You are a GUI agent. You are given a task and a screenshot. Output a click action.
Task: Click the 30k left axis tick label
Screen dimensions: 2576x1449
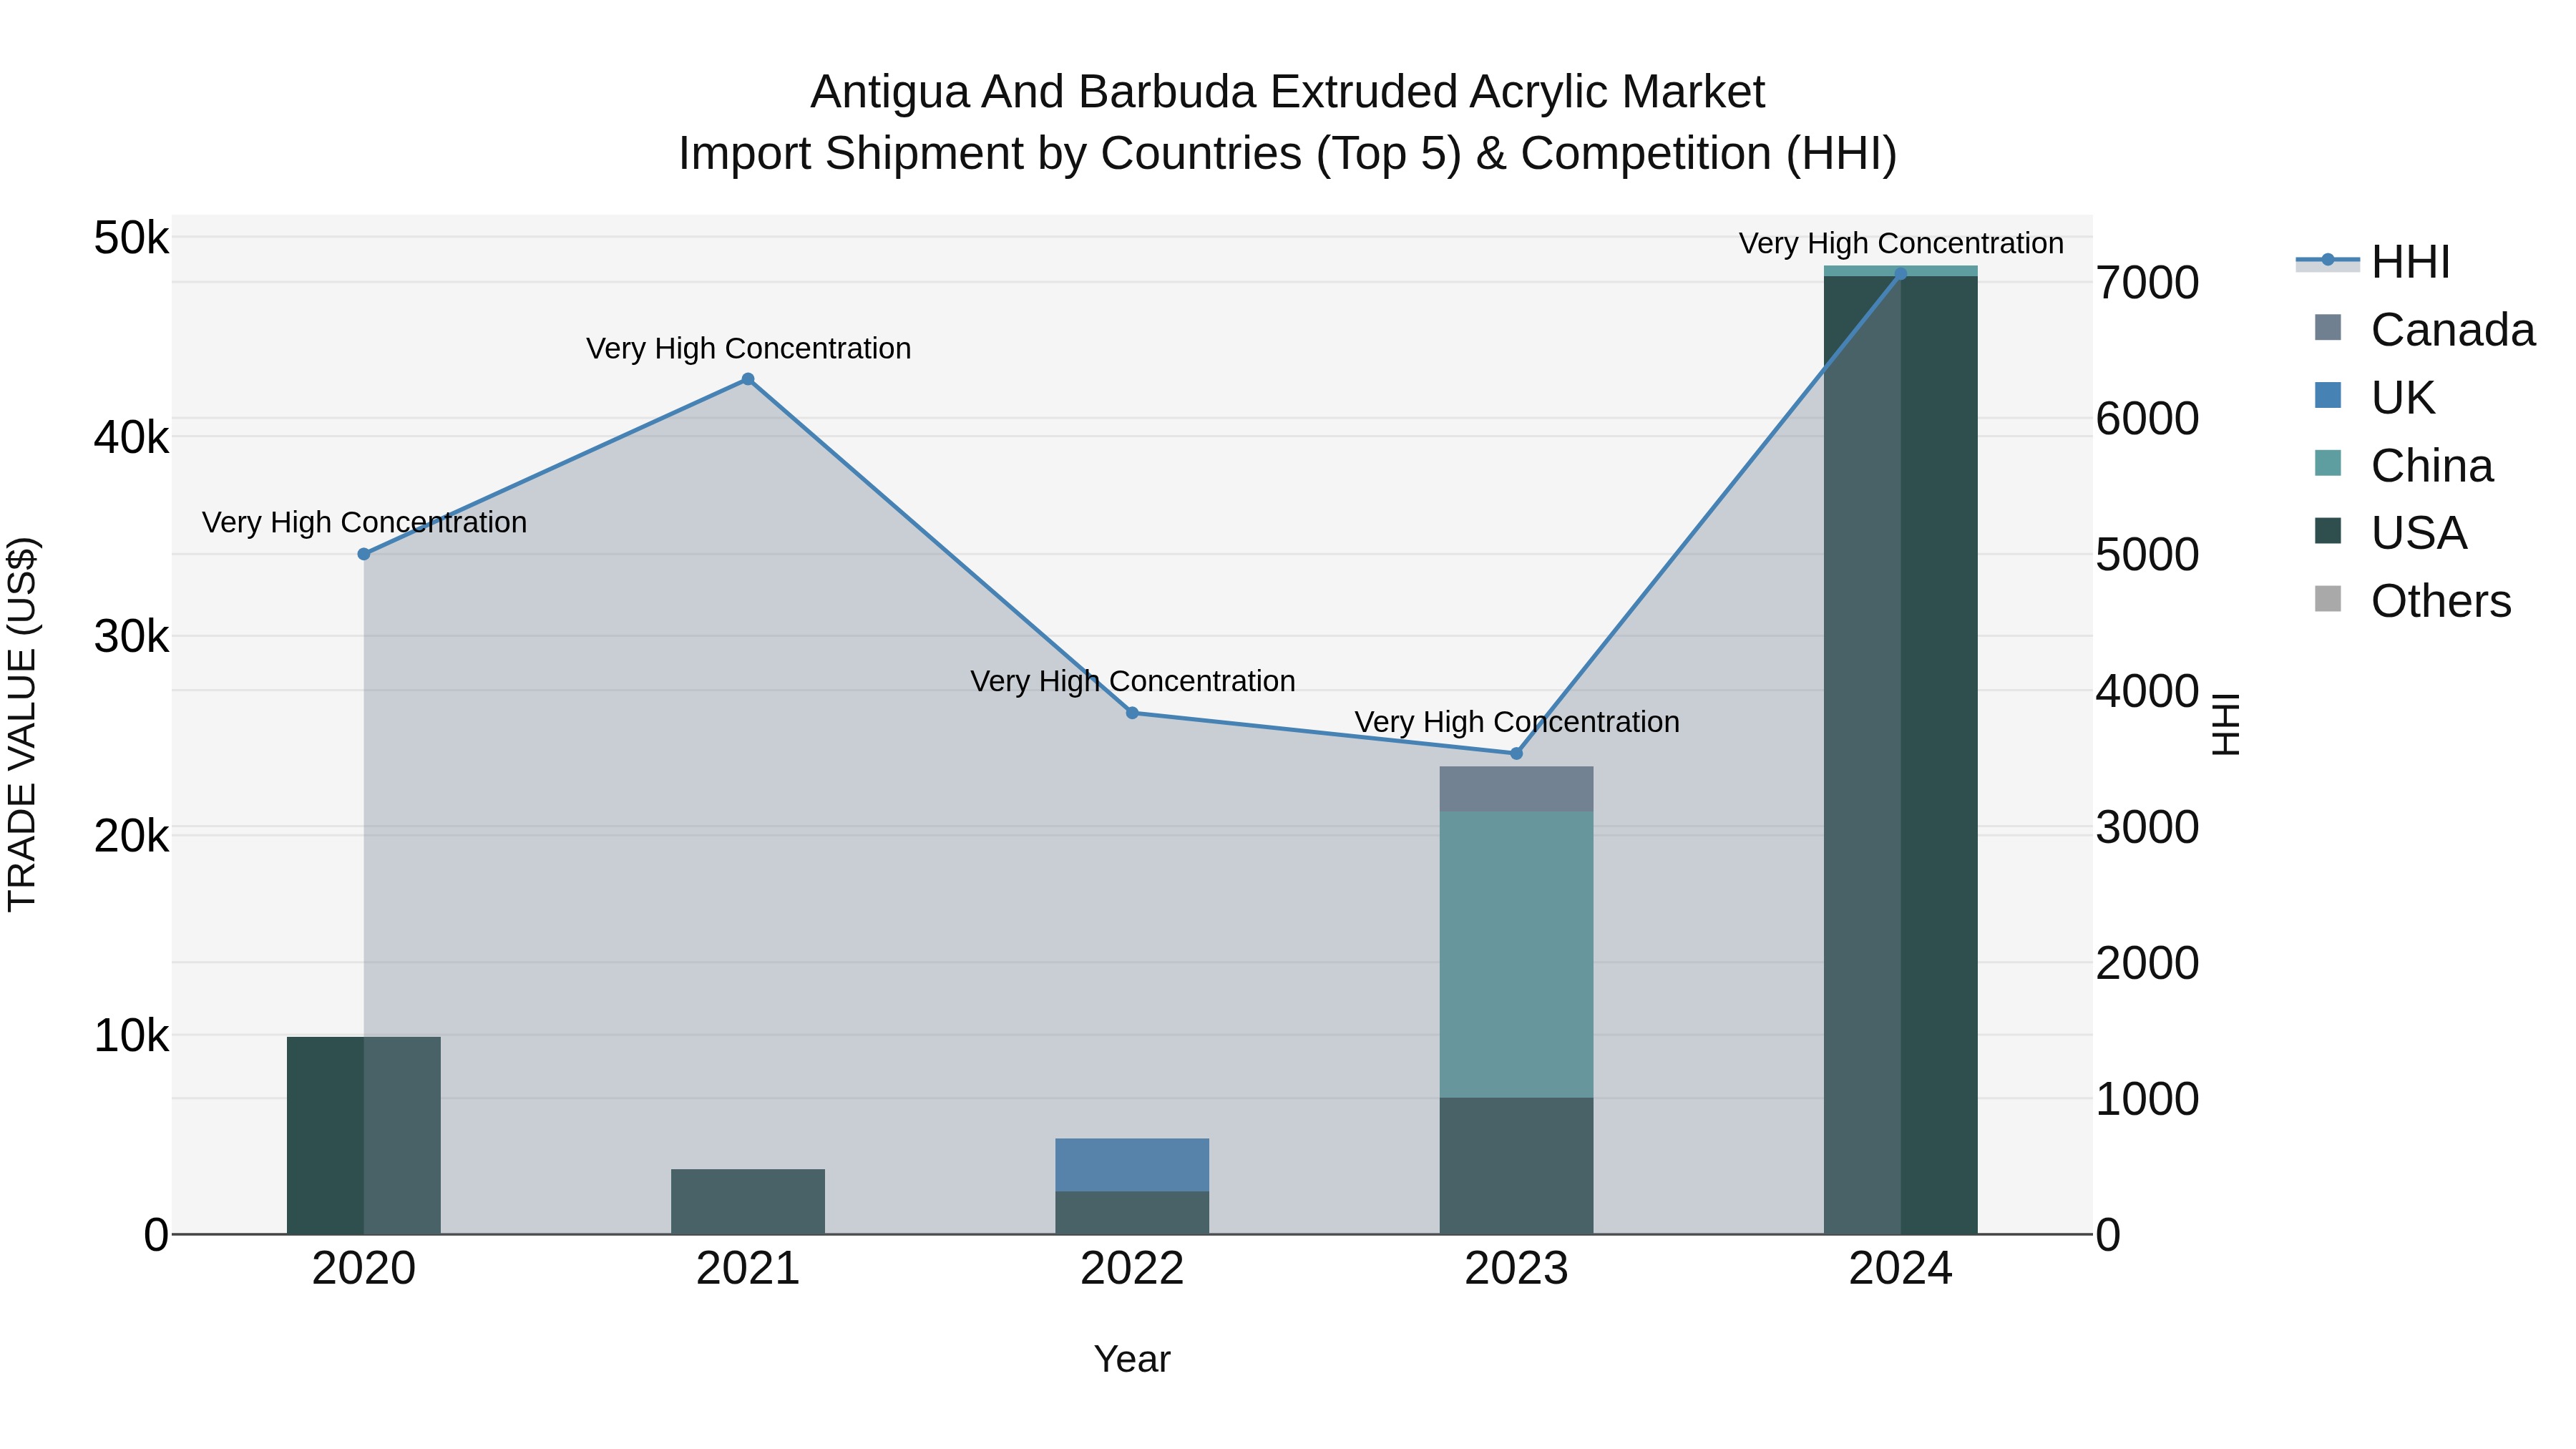tap(131, 636)
